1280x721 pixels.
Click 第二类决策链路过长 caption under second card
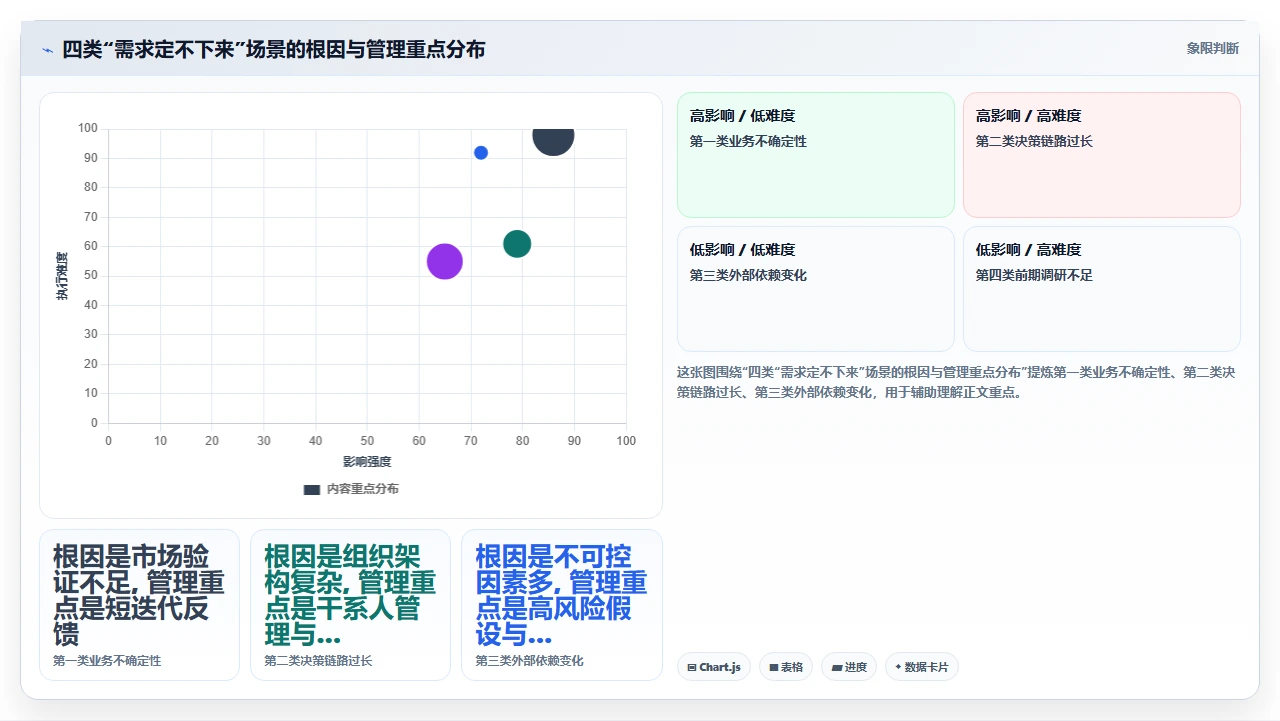point(318,661)
